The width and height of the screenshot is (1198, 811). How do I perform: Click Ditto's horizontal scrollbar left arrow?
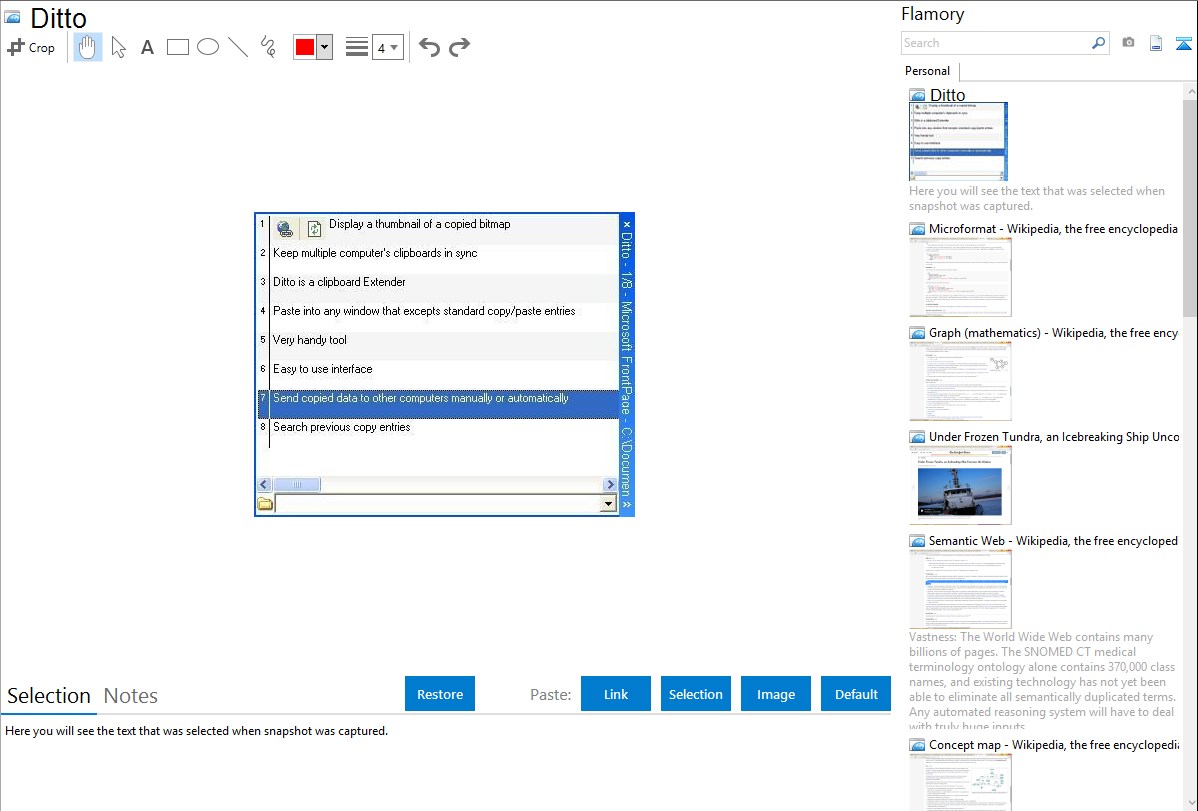pos(264,484)
